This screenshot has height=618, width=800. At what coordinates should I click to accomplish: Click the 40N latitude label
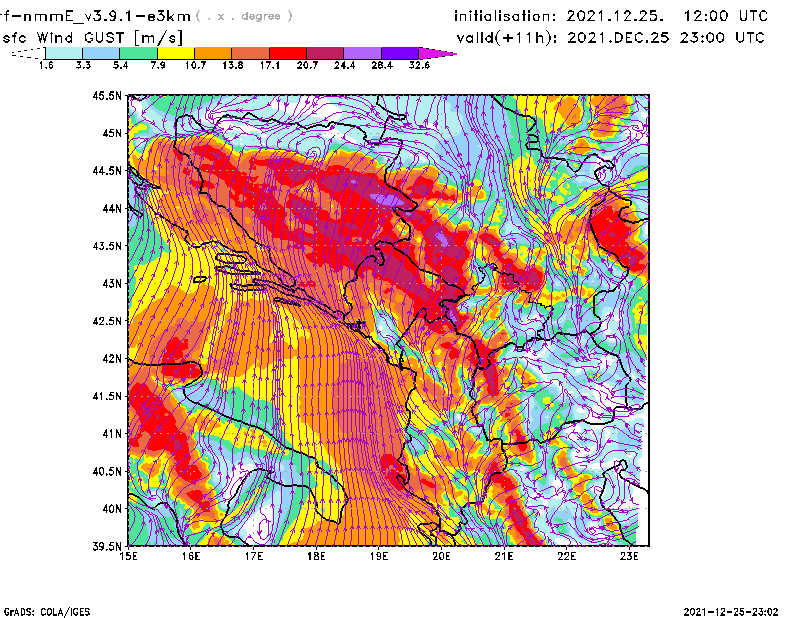(x=112, y=509)
